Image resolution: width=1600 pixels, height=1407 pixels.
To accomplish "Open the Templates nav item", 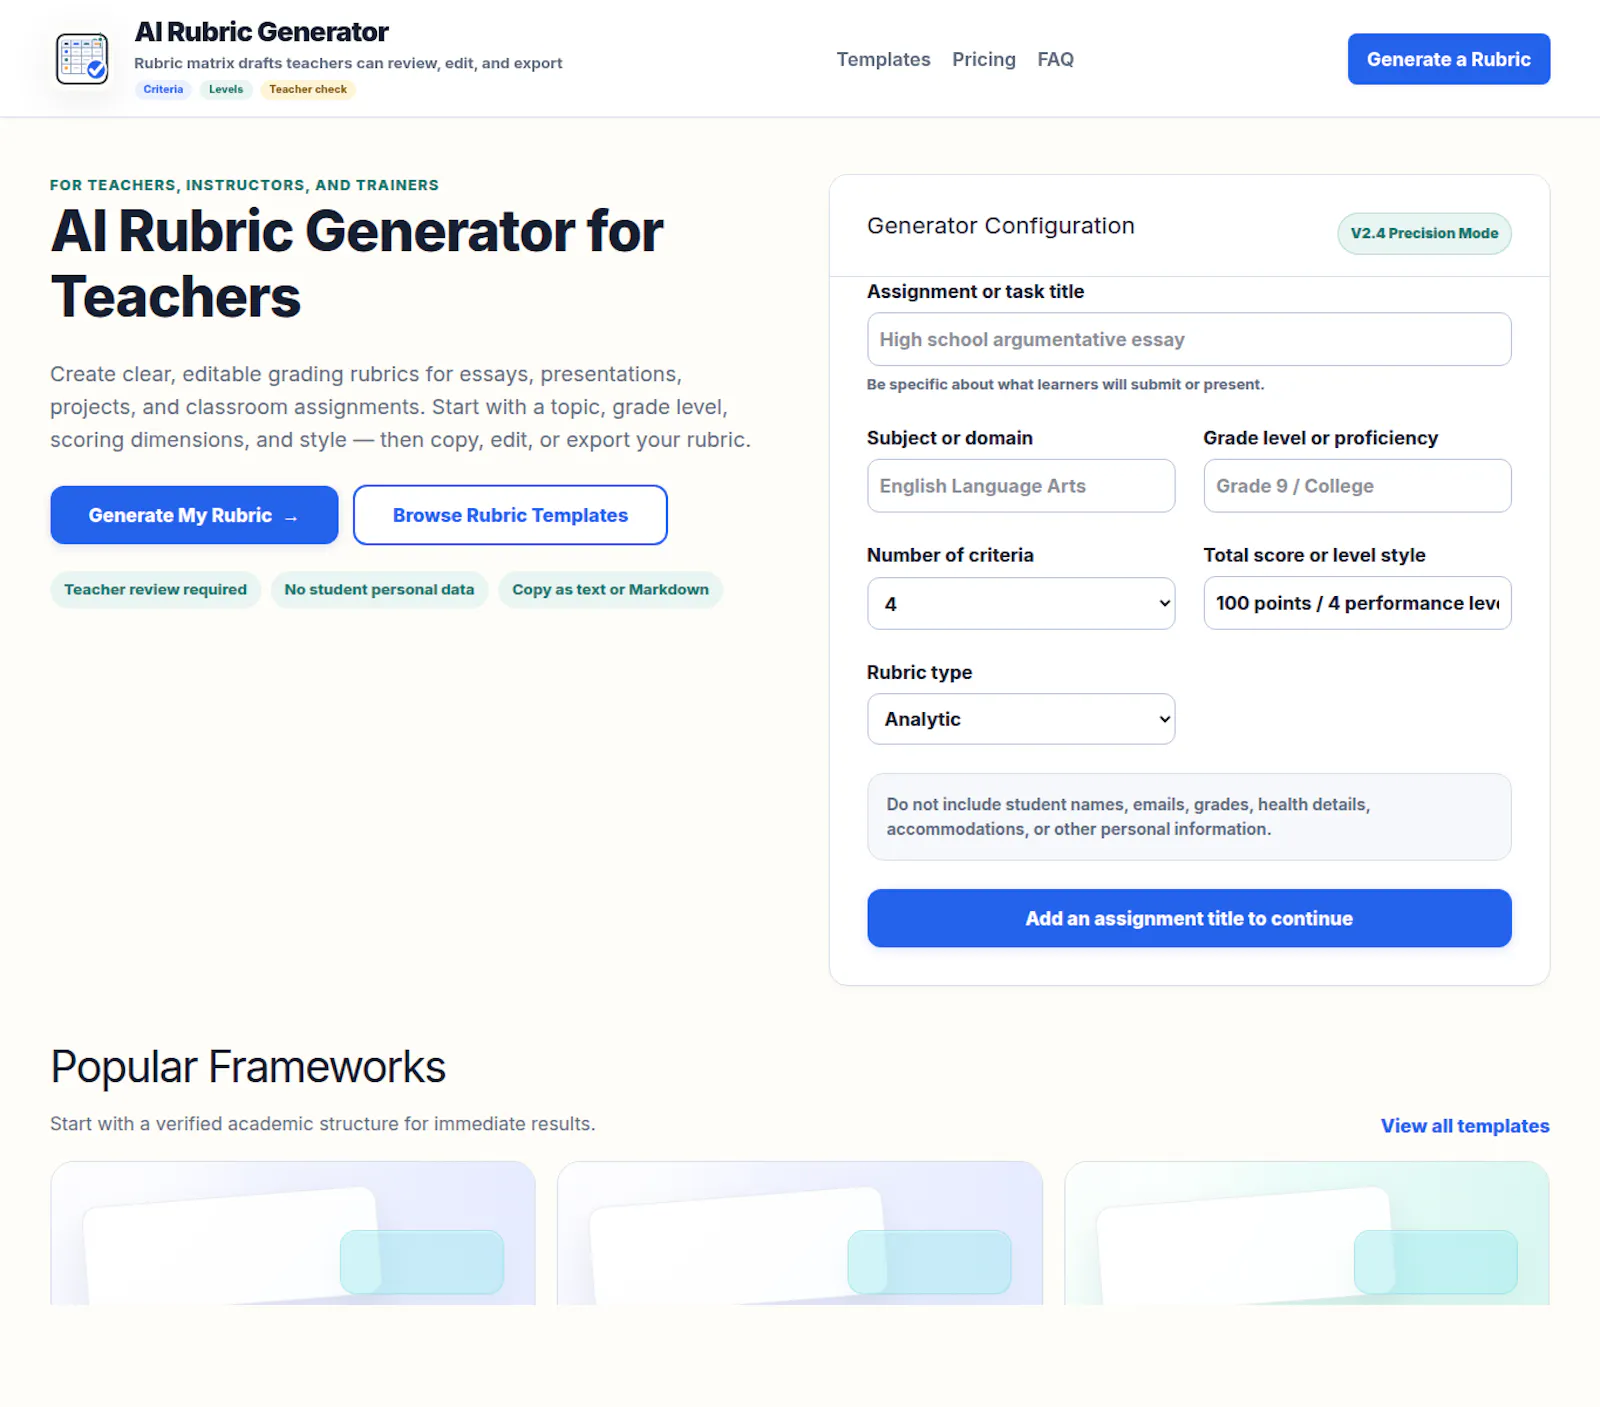I will pos(883,59).
